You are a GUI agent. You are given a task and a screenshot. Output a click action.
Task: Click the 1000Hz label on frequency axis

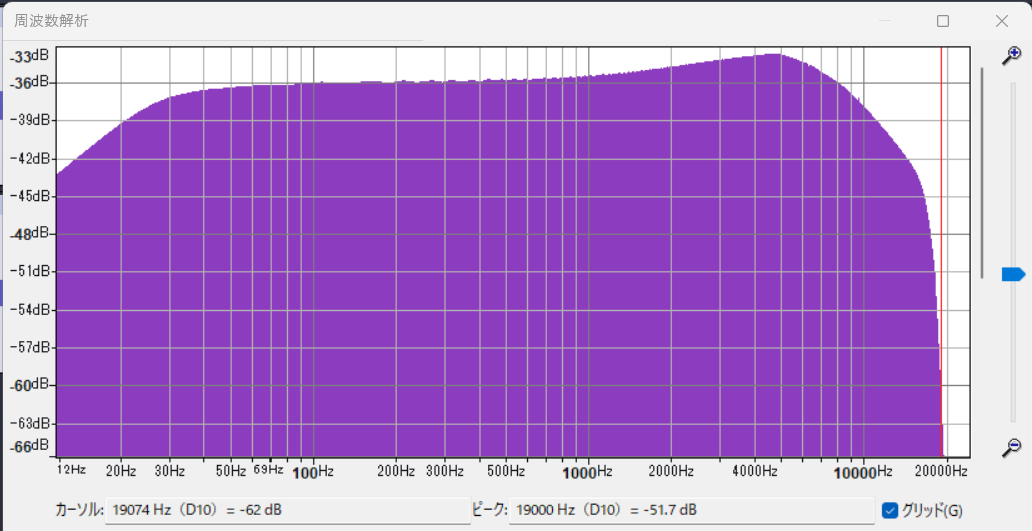(x=586, y=471)
